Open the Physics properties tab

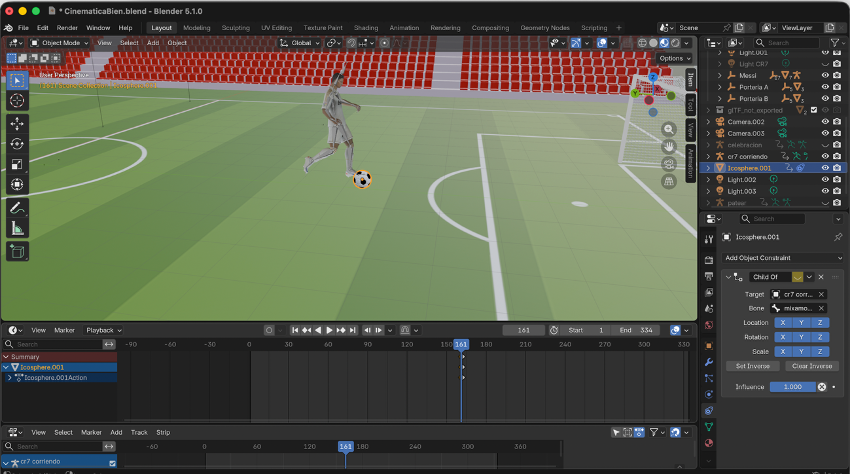(x=709, y=394)
